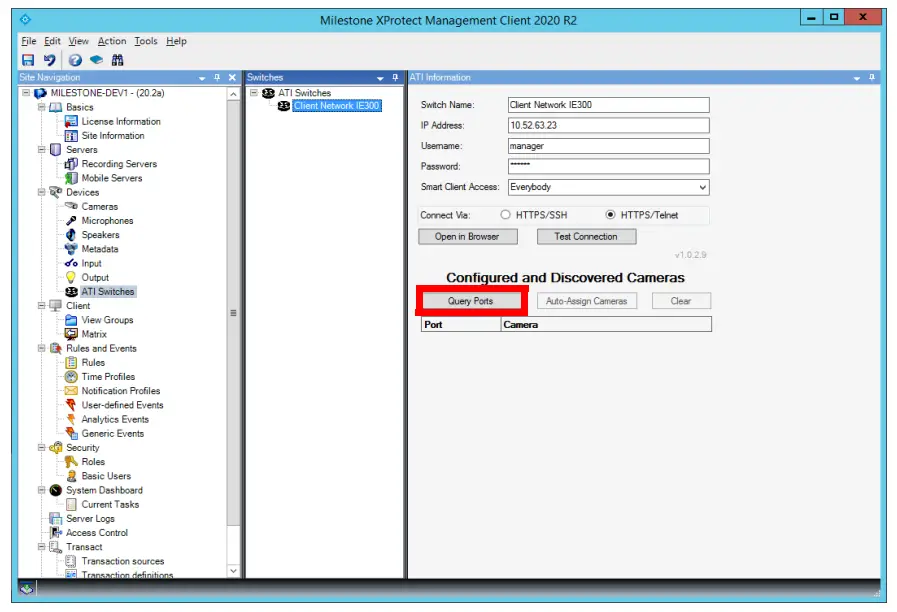The width and height of the screenshot is (897, 612).
Task: Open the Help question mark icon
Action: point(75,60)
